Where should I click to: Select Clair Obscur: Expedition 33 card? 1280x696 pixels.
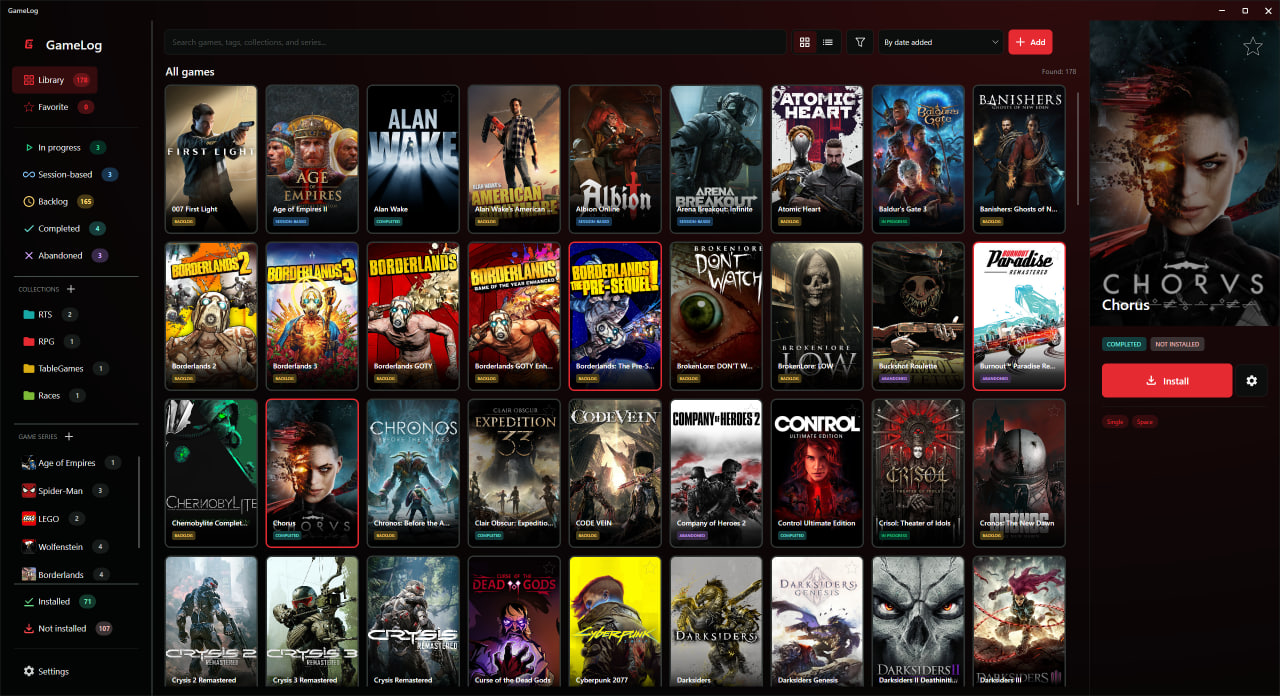[x=514, y=473]
